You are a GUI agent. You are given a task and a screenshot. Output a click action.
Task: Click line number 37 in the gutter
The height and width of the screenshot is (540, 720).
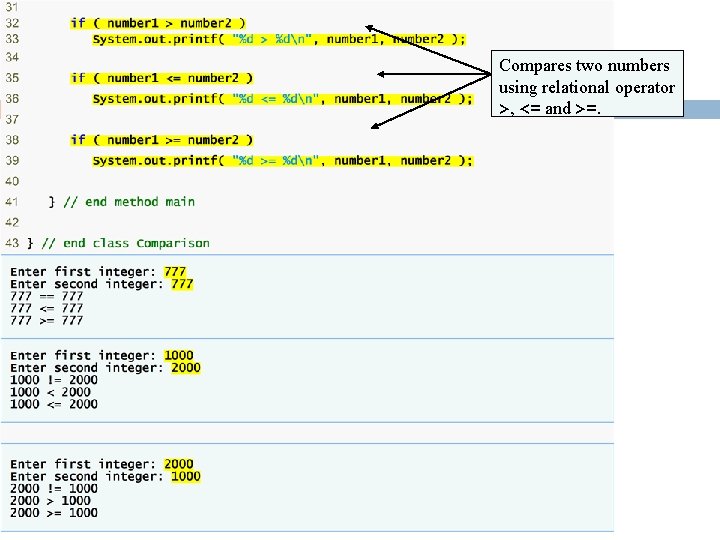(12, 119)
